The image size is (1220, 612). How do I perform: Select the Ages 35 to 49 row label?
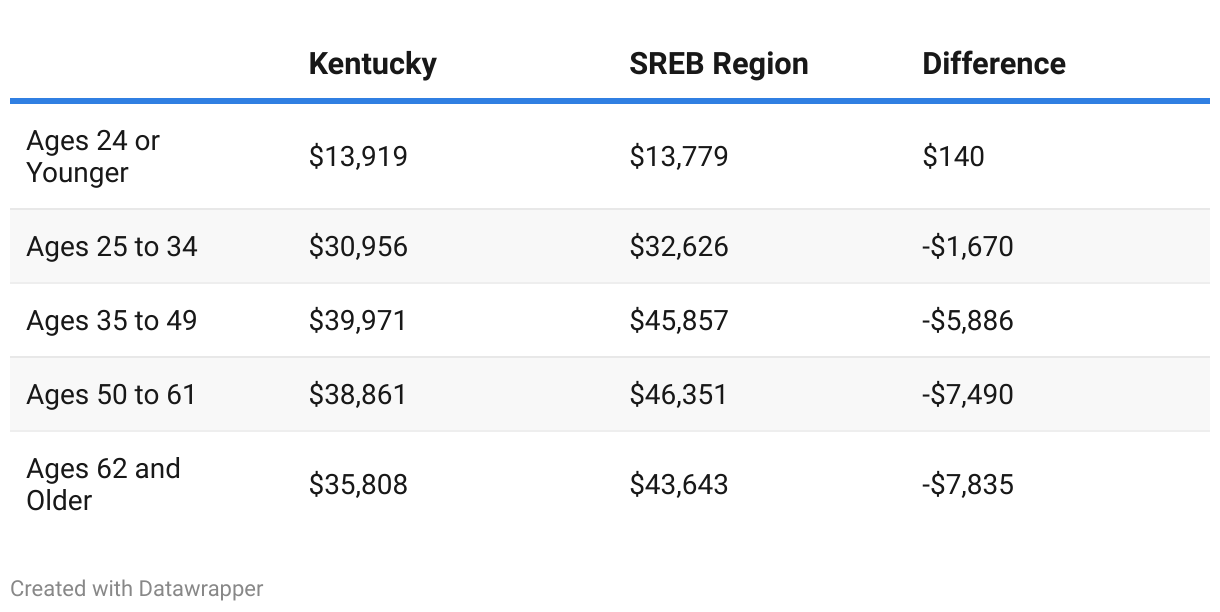(112, 320)
